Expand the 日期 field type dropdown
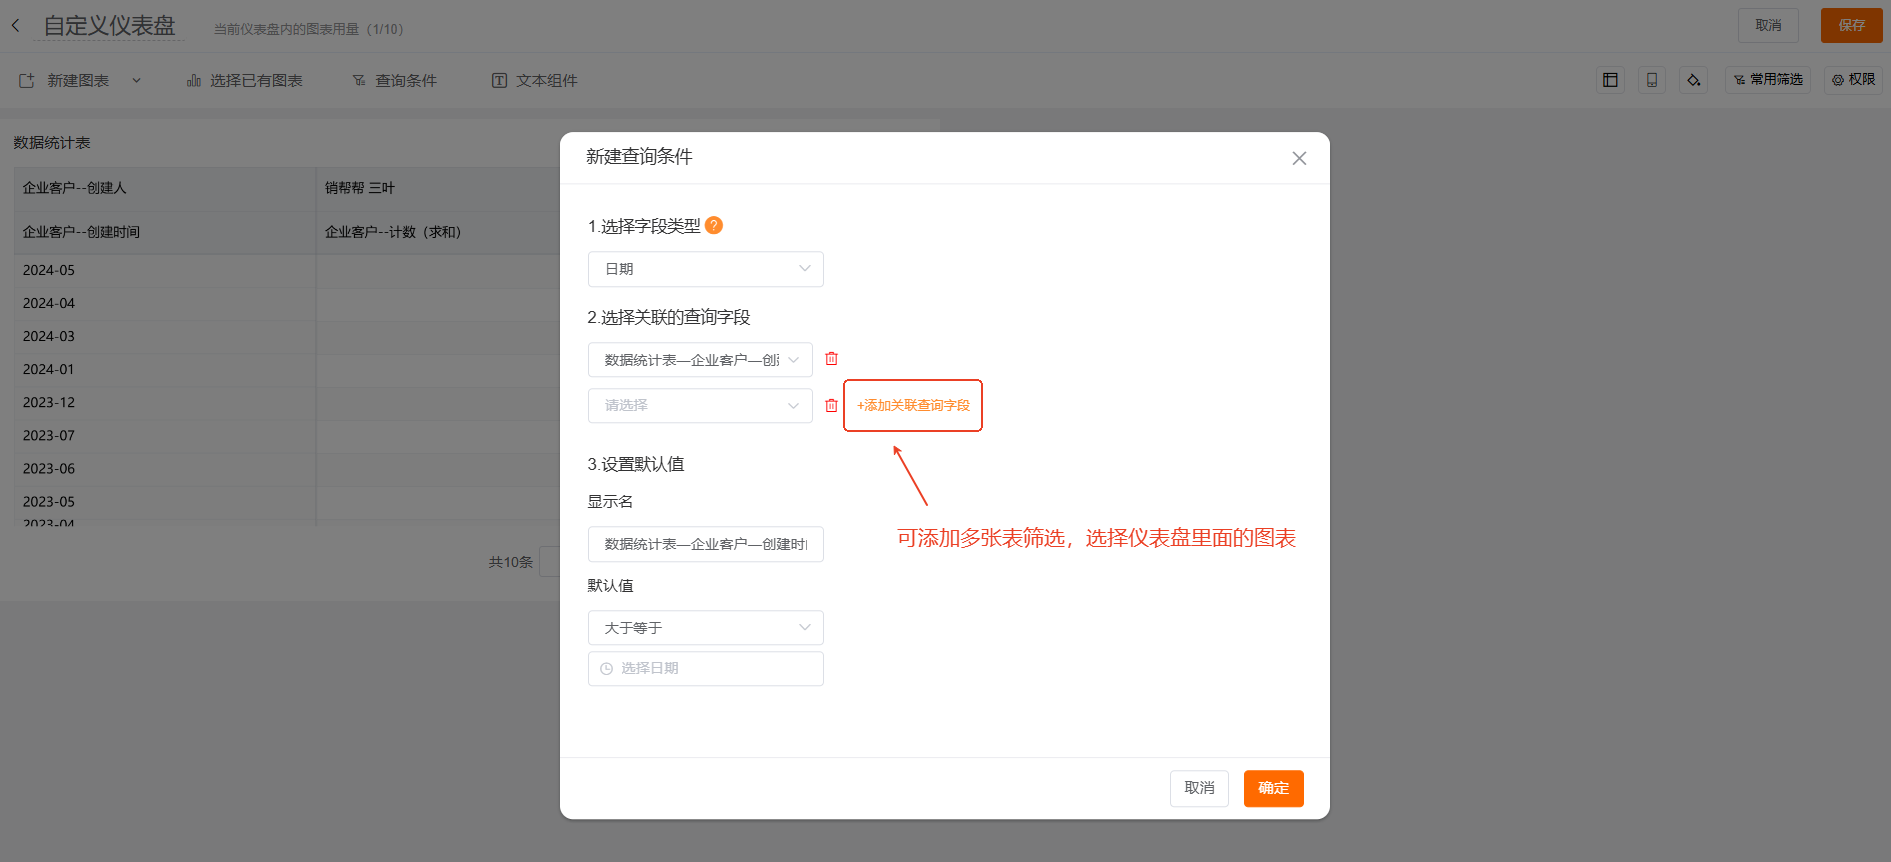 pos(705,269)
